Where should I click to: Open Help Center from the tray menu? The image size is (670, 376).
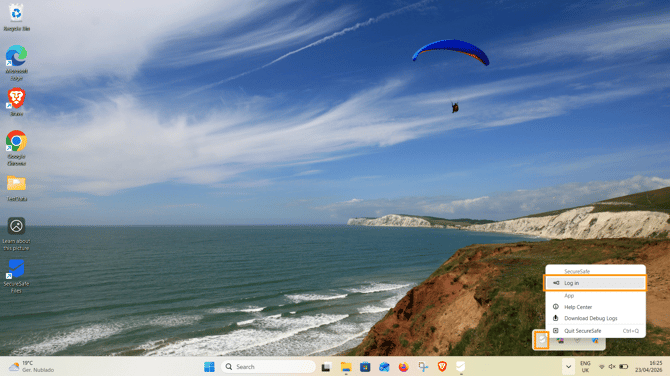pos(595,307)
